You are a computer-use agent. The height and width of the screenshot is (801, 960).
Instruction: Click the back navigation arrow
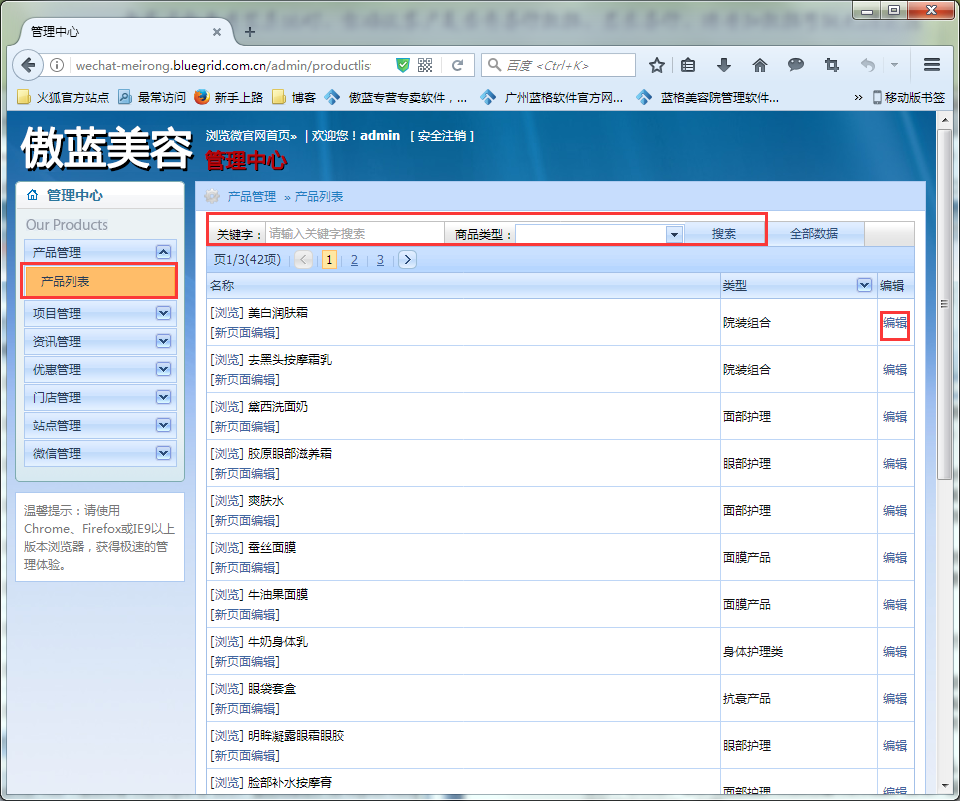[27, 64]
